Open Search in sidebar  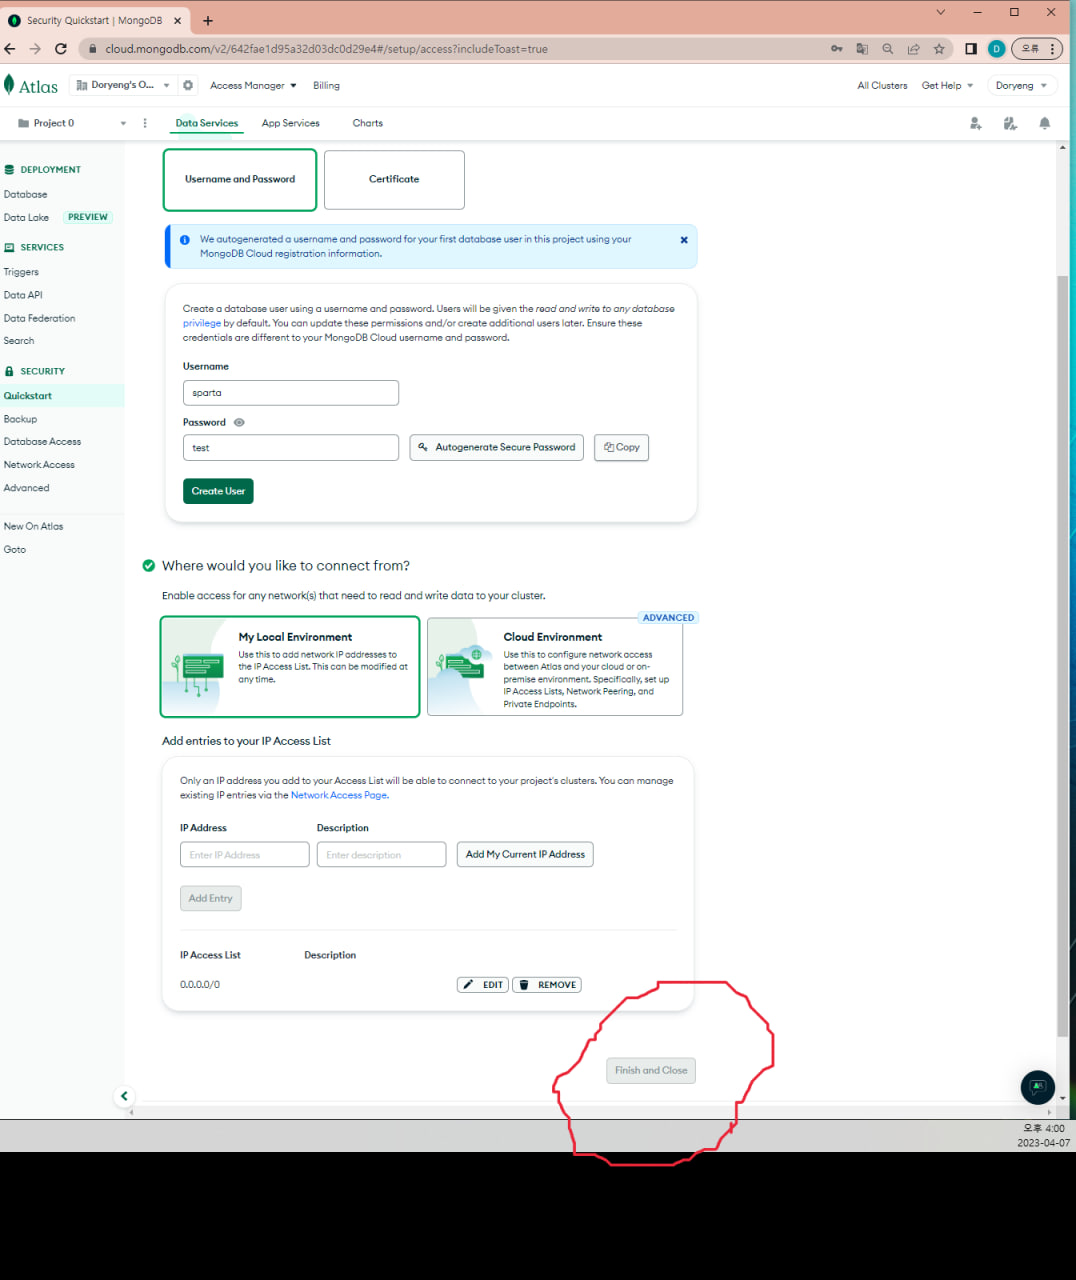pyautogui.click(x=19, y=341)
